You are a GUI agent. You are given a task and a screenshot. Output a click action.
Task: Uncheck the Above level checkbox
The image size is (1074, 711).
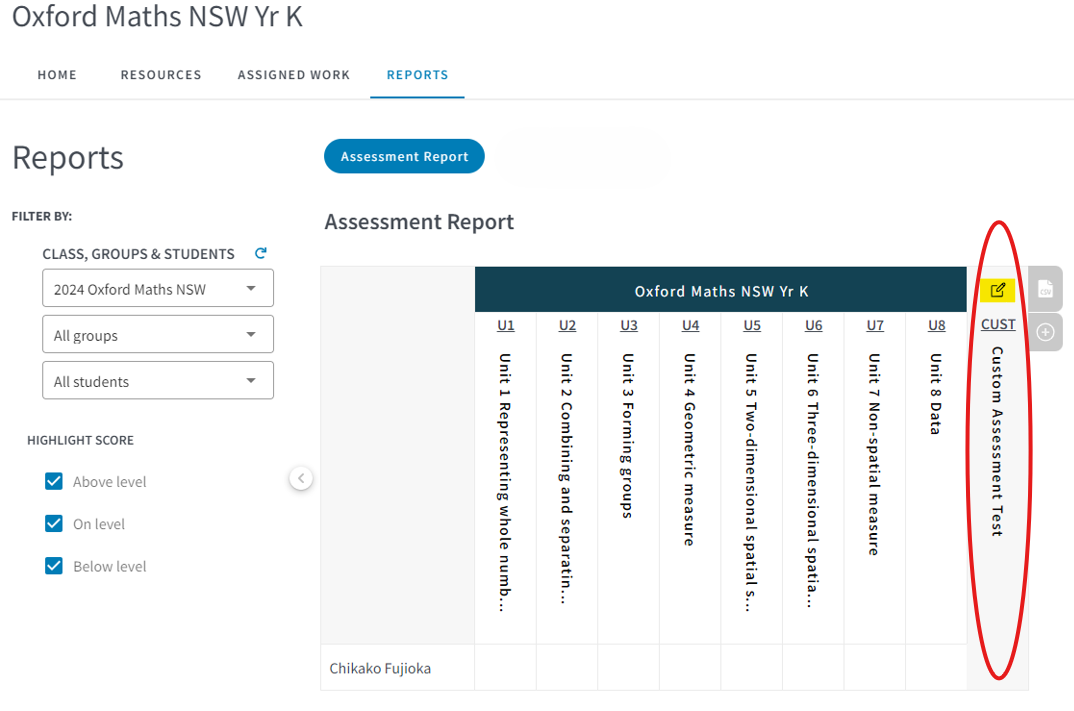(x=54, y=482)
